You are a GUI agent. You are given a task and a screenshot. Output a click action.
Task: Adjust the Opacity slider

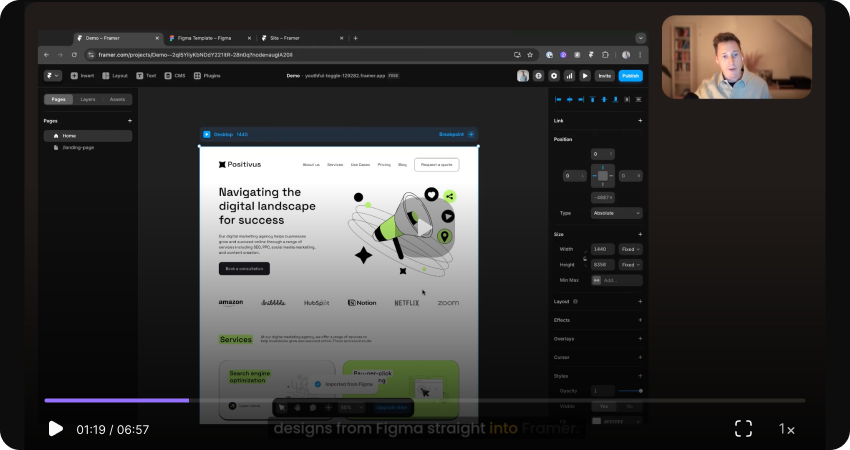[630, 391]
